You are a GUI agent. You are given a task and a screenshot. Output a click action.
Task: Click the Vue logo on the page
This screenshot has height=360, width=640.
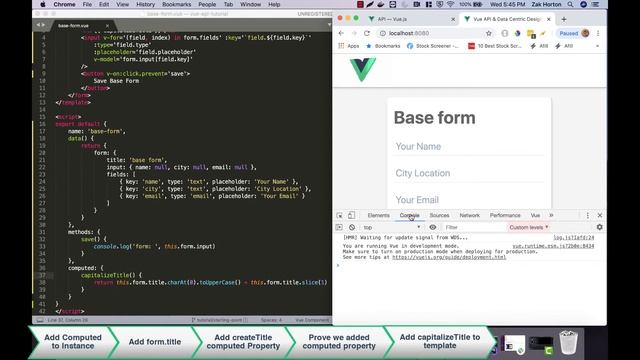click(x=362, y=69)
